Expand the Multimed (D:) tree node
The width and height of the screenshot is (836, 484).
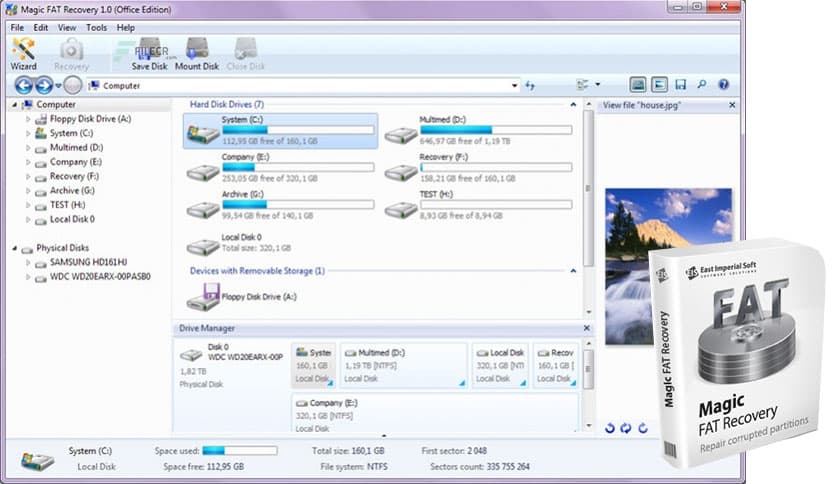[28, 147]
